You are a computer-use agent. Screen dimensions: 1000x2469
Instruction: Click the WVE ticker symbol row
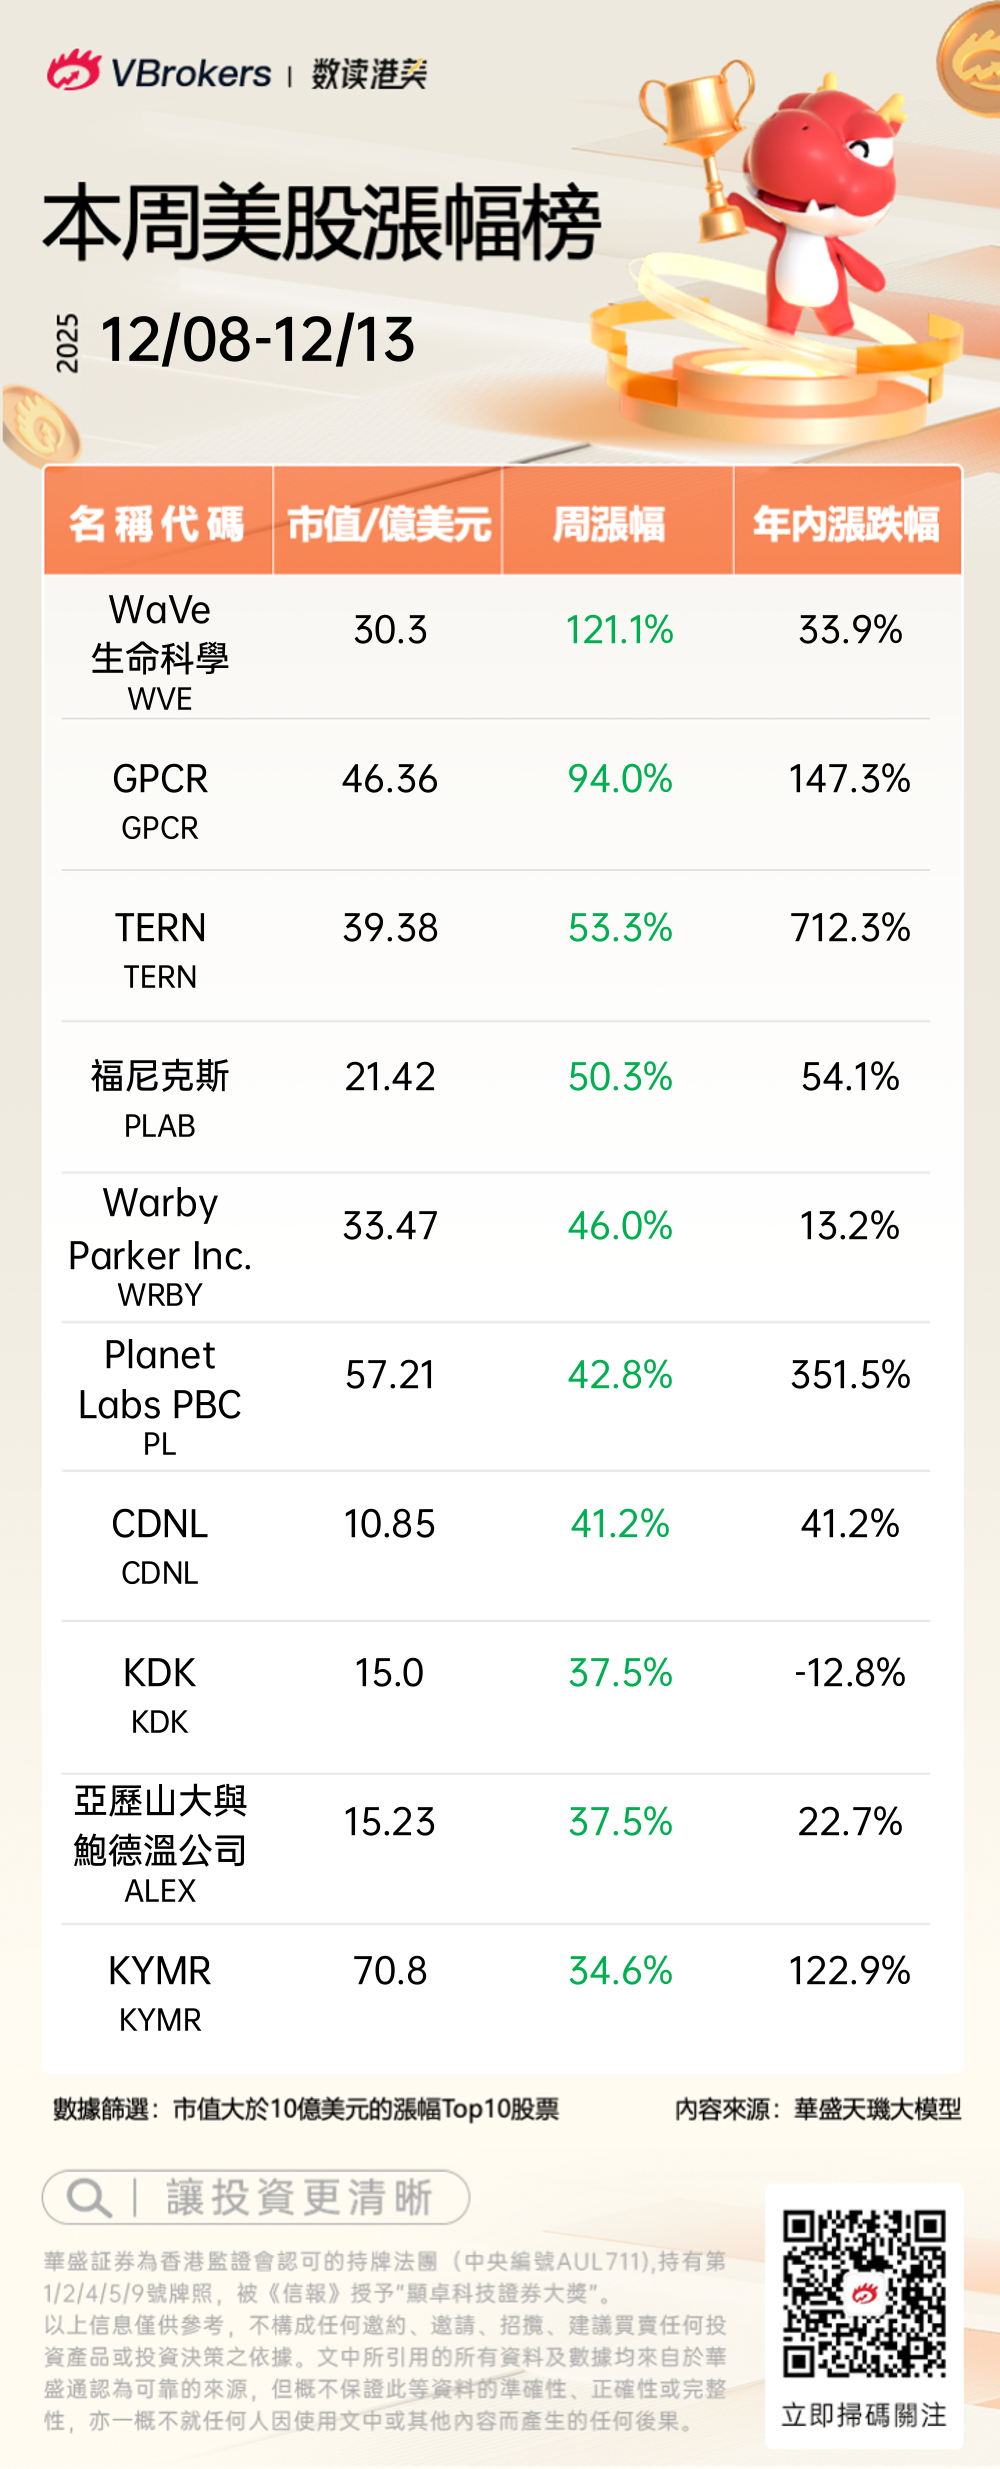point(160,699)
